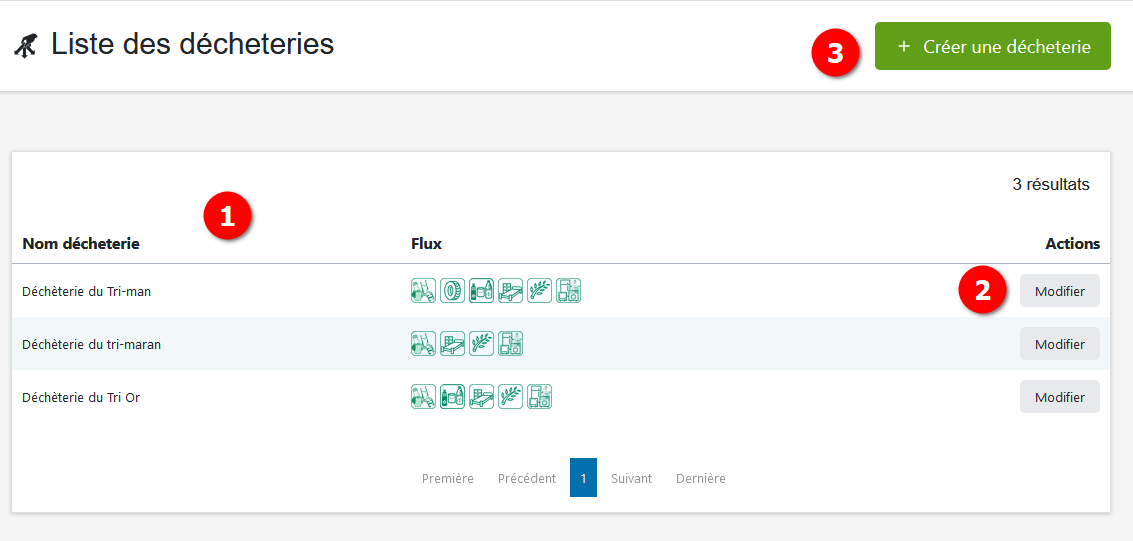This screenshot has height=541, width=1133.
Task: Click Modifier for Déchèterie du Tri-man
Action: point(1059,291)
